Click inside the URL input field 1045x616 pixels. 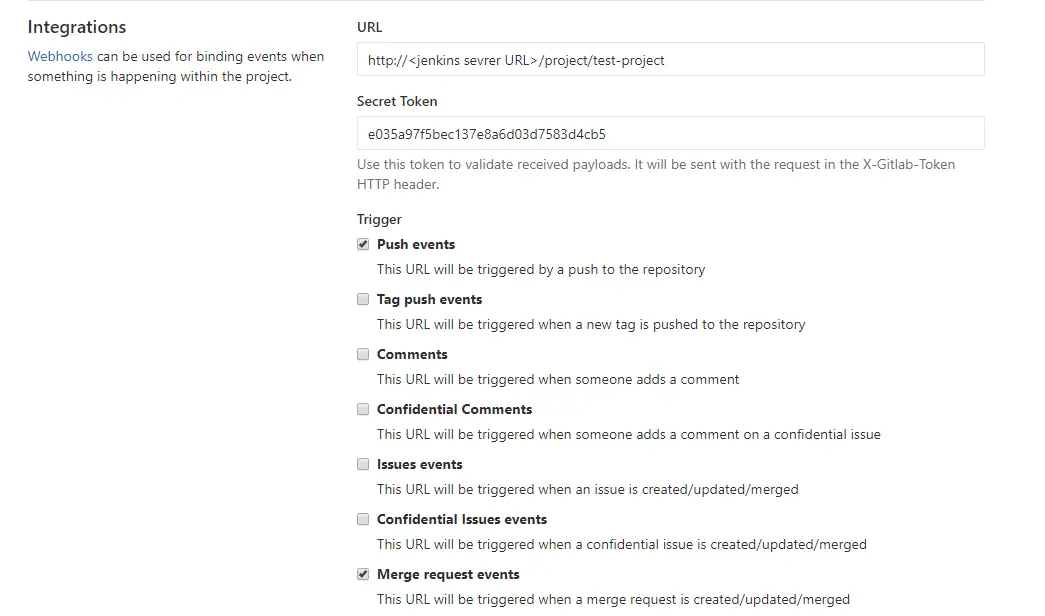(670, 59)
